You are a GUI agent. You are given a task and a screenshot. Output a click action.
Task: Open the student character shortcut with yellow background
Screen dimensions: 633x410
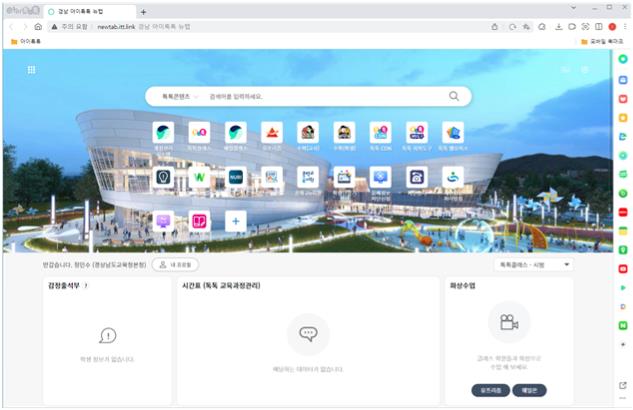(x=344, y=132)
